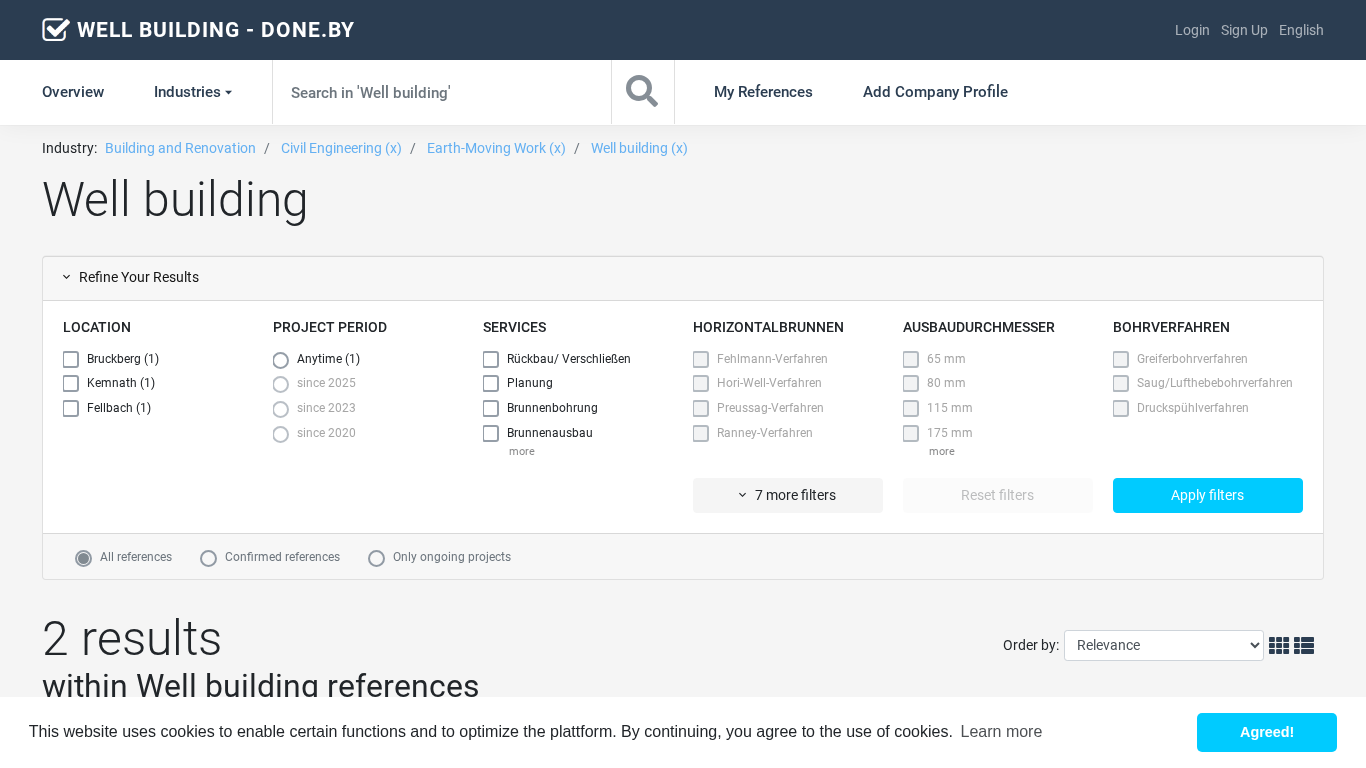
Task: Select All references radio button
Action: pos(84,558)
